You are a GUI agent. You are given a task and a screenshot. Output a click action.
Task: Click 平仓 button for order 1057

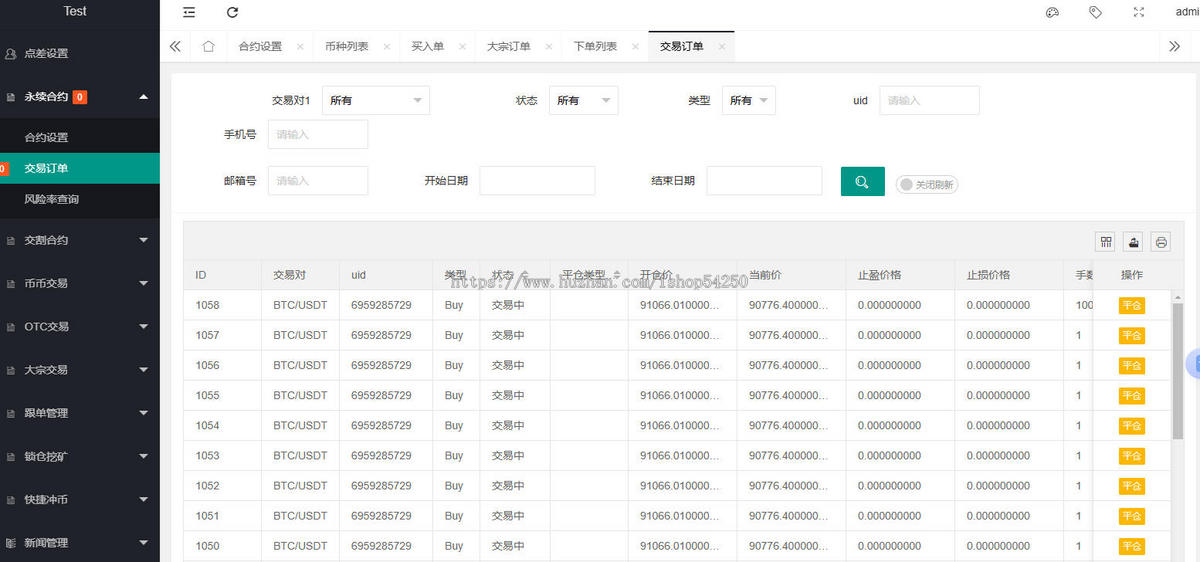click(x=1132, y=336)
